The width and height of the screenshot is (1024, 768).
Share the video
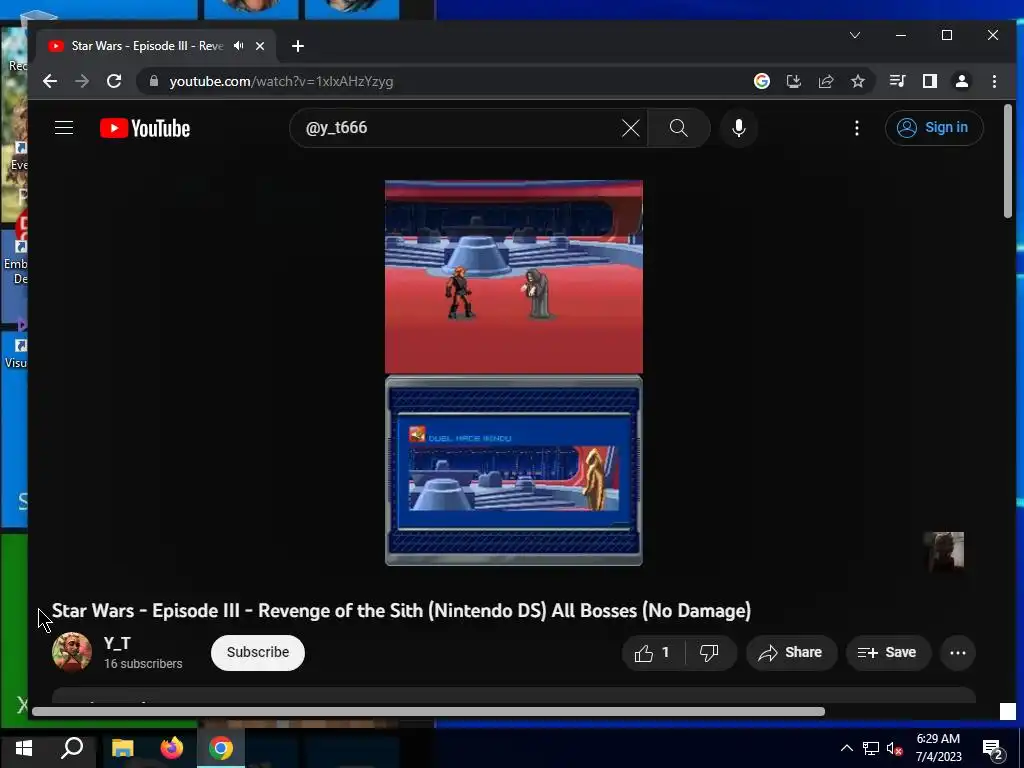791,652
